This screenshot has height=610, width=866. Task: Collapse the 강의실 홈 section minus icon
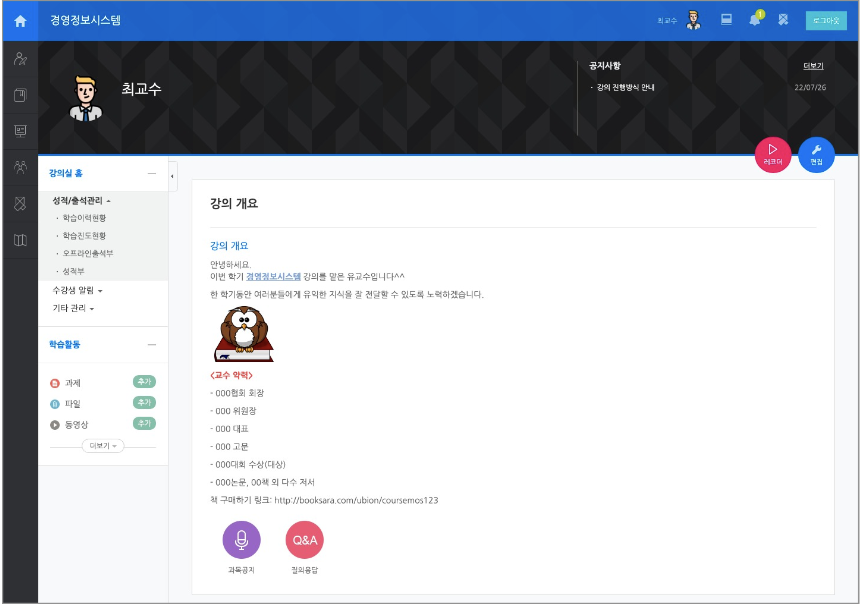tap(152, 173)
